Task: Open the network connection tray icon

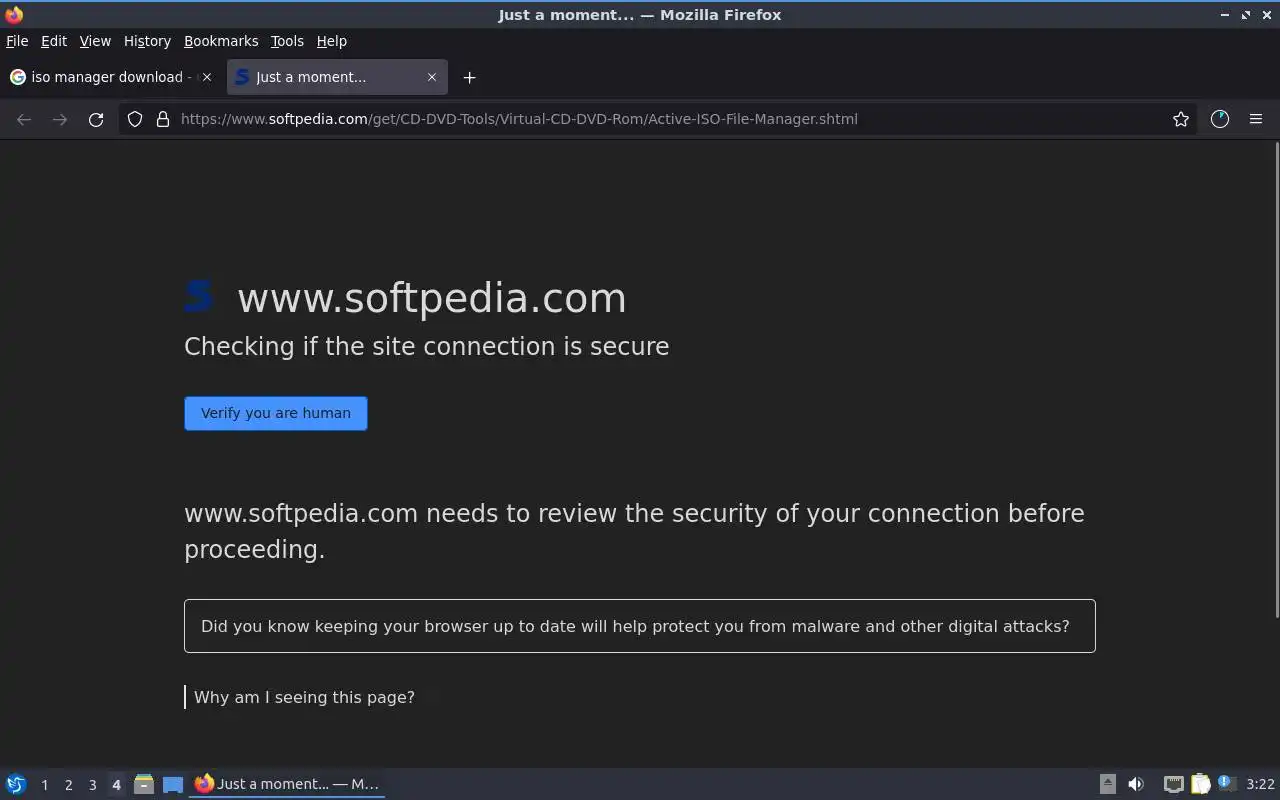Action: 1173,784
